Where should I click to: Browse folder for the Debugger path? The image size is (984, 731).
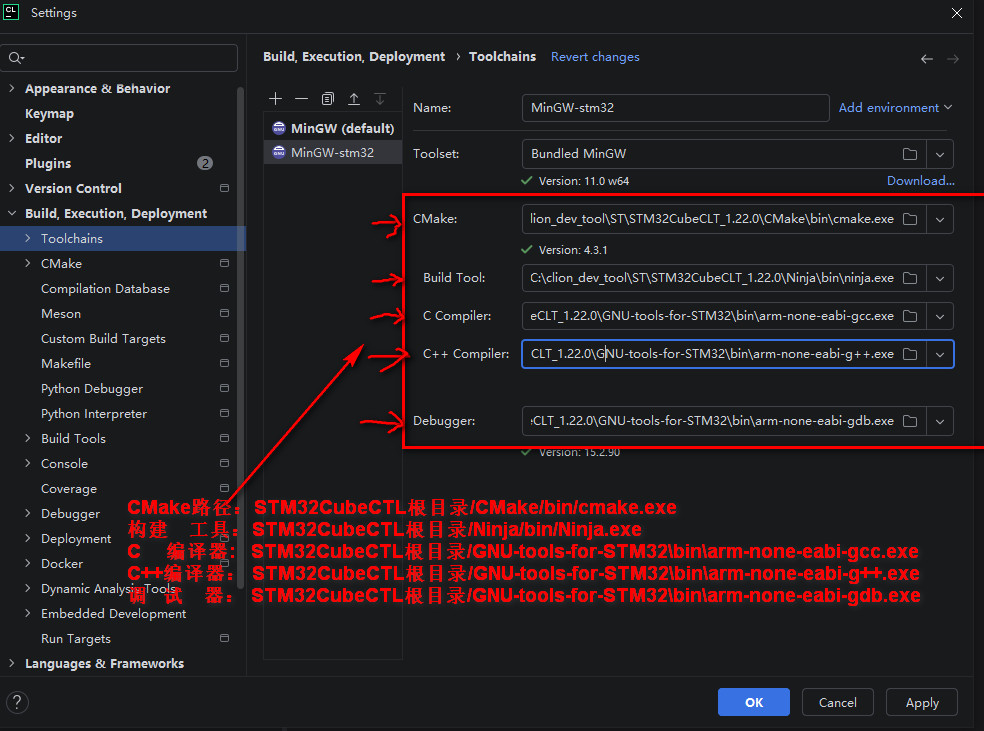point(909,421)
